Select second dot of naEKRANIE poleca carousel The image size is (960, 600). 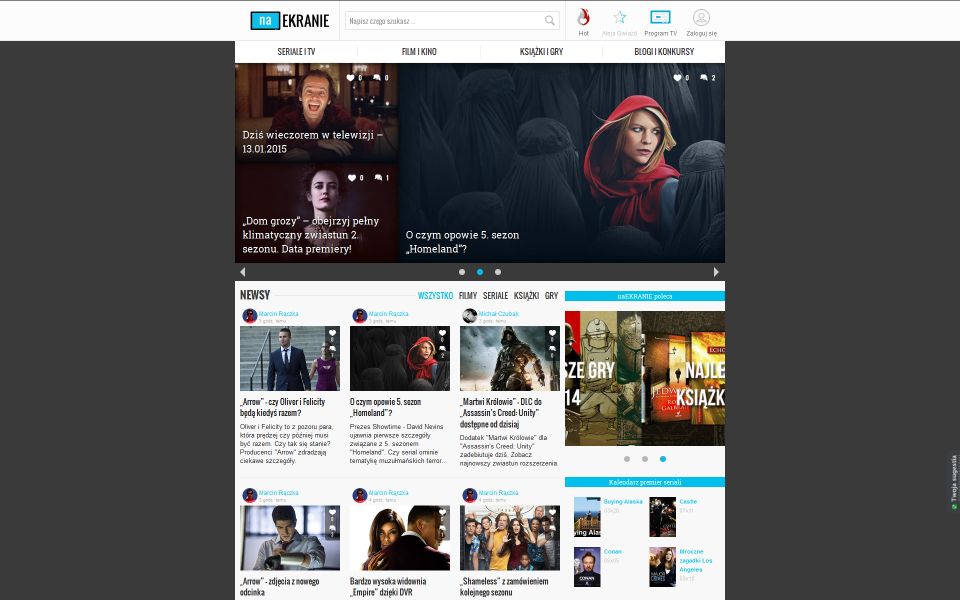pos(645,459)
